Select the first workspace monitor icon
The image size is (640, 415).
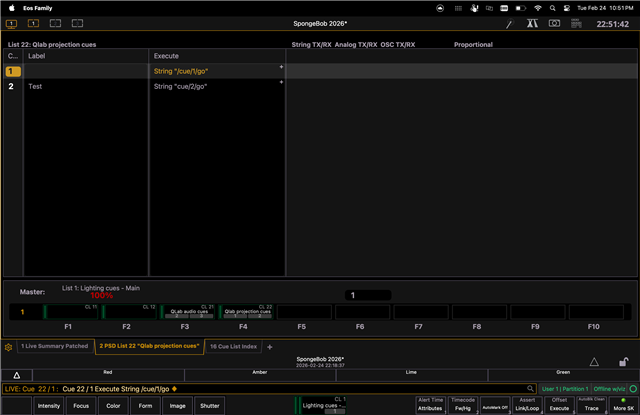11,21
